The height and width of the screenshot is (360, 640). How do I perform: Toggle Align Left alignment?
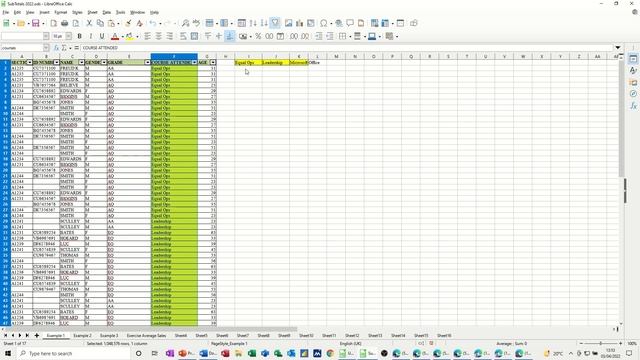point(147,36)
